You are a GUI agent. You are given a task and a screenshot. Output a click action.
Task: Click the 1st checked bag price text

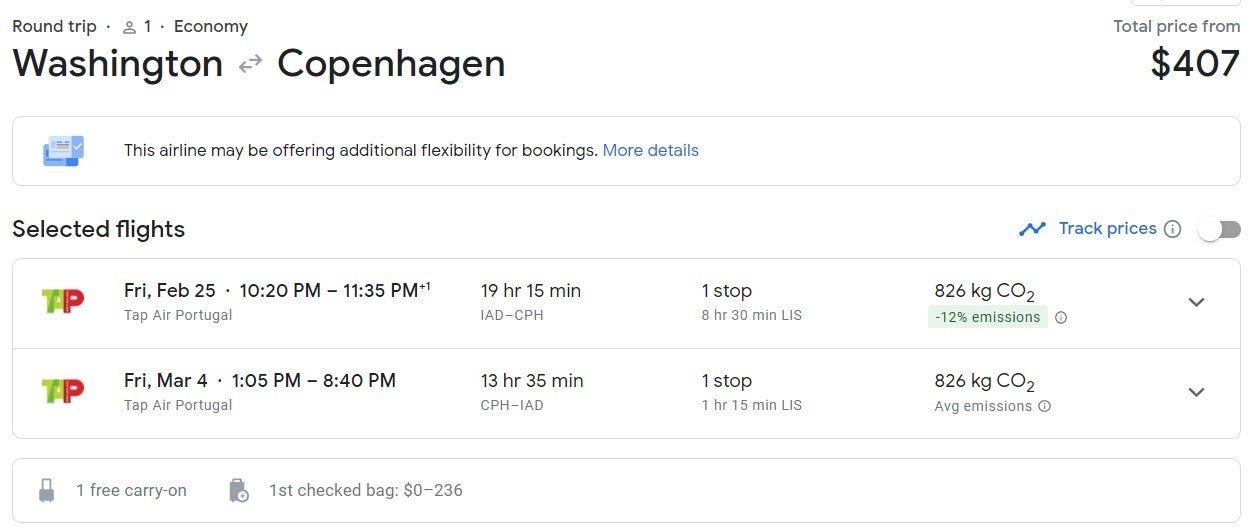[x=366, y=491]
